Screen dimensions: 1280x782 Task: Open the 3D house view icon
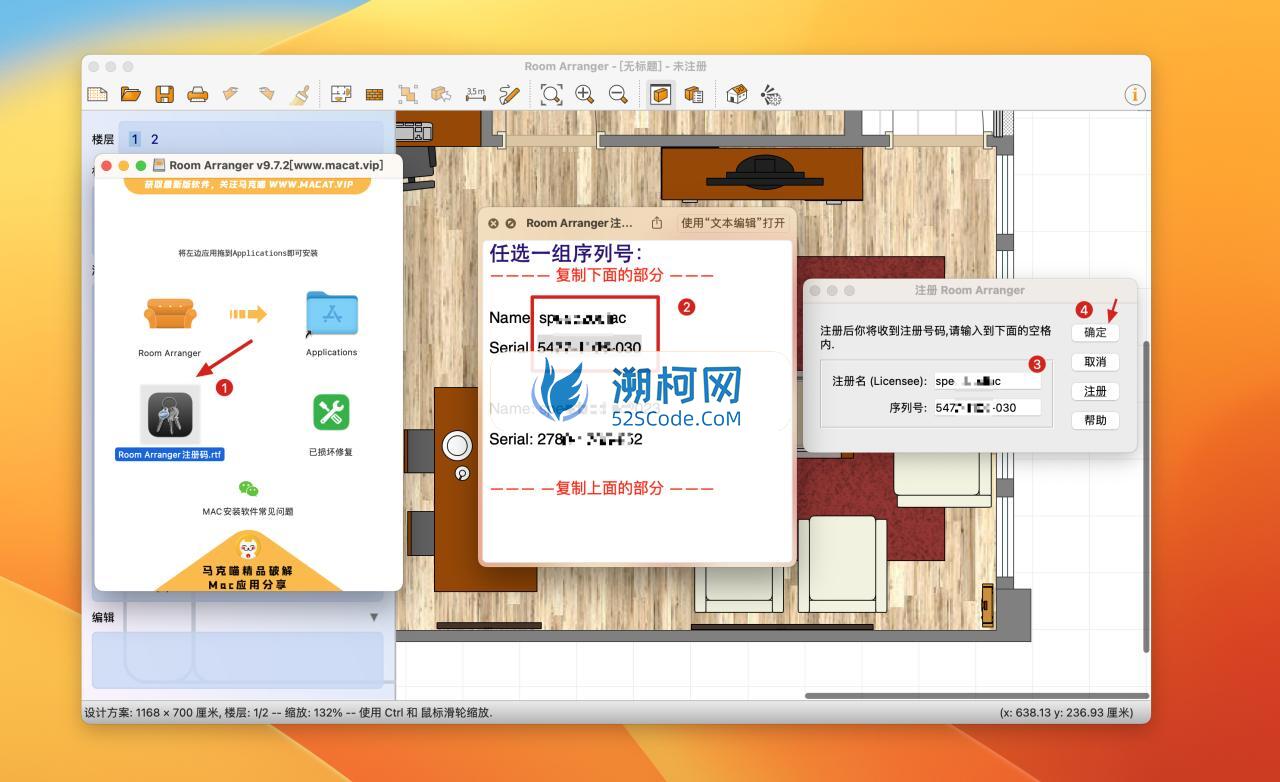pos(736,94)
